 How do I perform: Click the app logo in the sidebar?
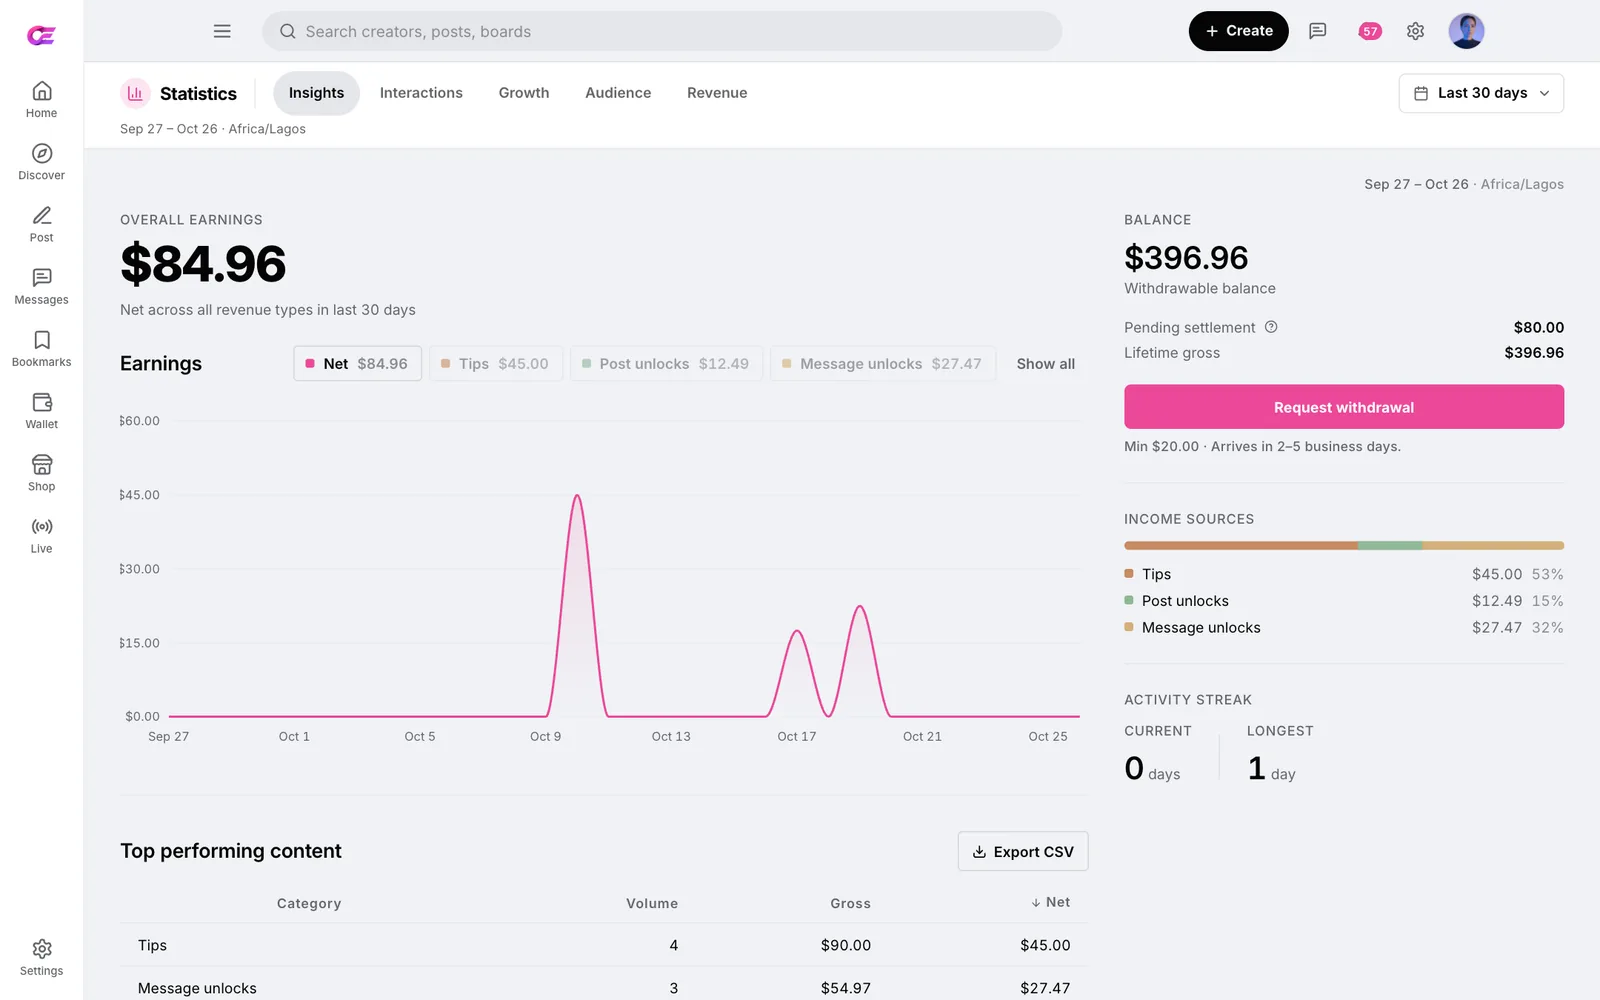coord(41,35)
